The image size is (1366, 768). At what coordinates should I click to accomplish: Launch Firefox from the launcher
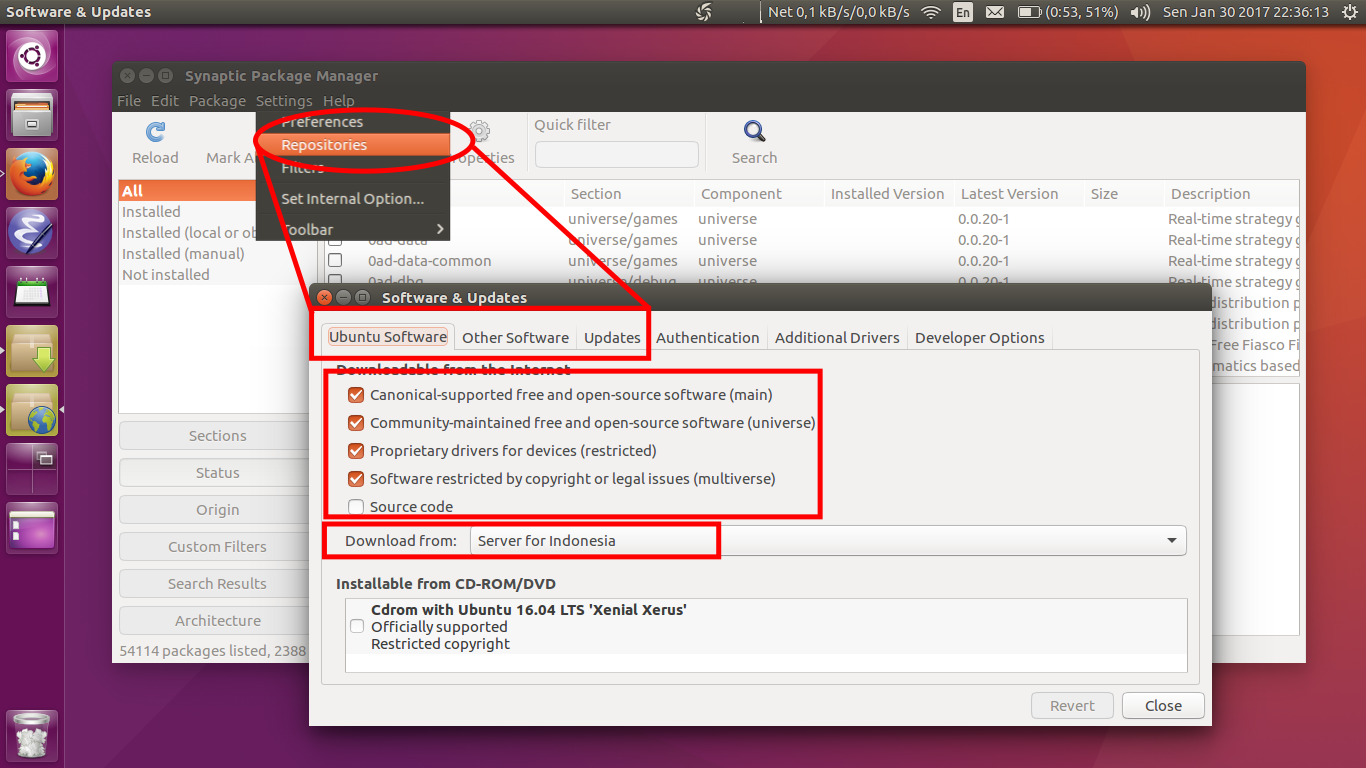pos(32,174)
